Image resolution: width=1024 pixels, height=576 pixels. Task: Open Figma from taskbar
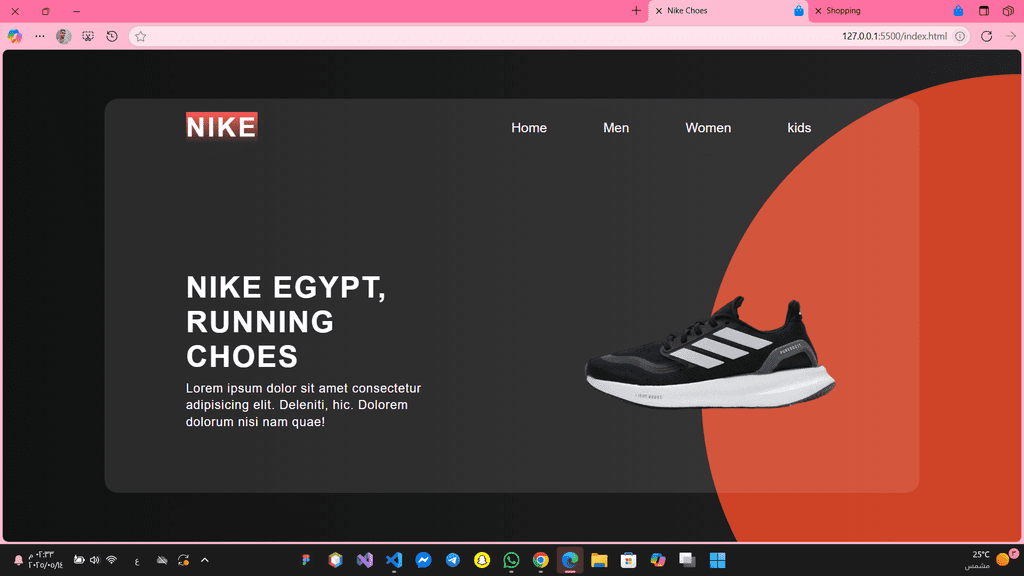(x=306, y=560)
